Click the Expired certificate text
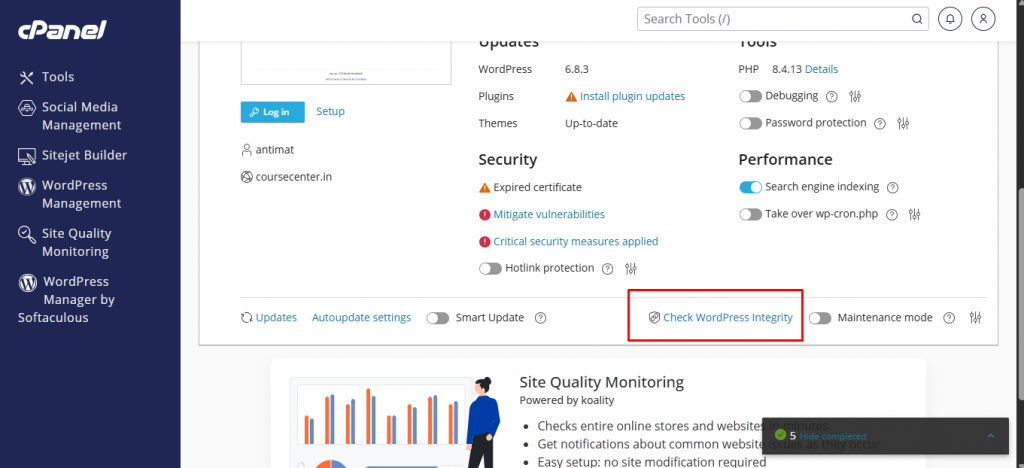 click(537, 187)
